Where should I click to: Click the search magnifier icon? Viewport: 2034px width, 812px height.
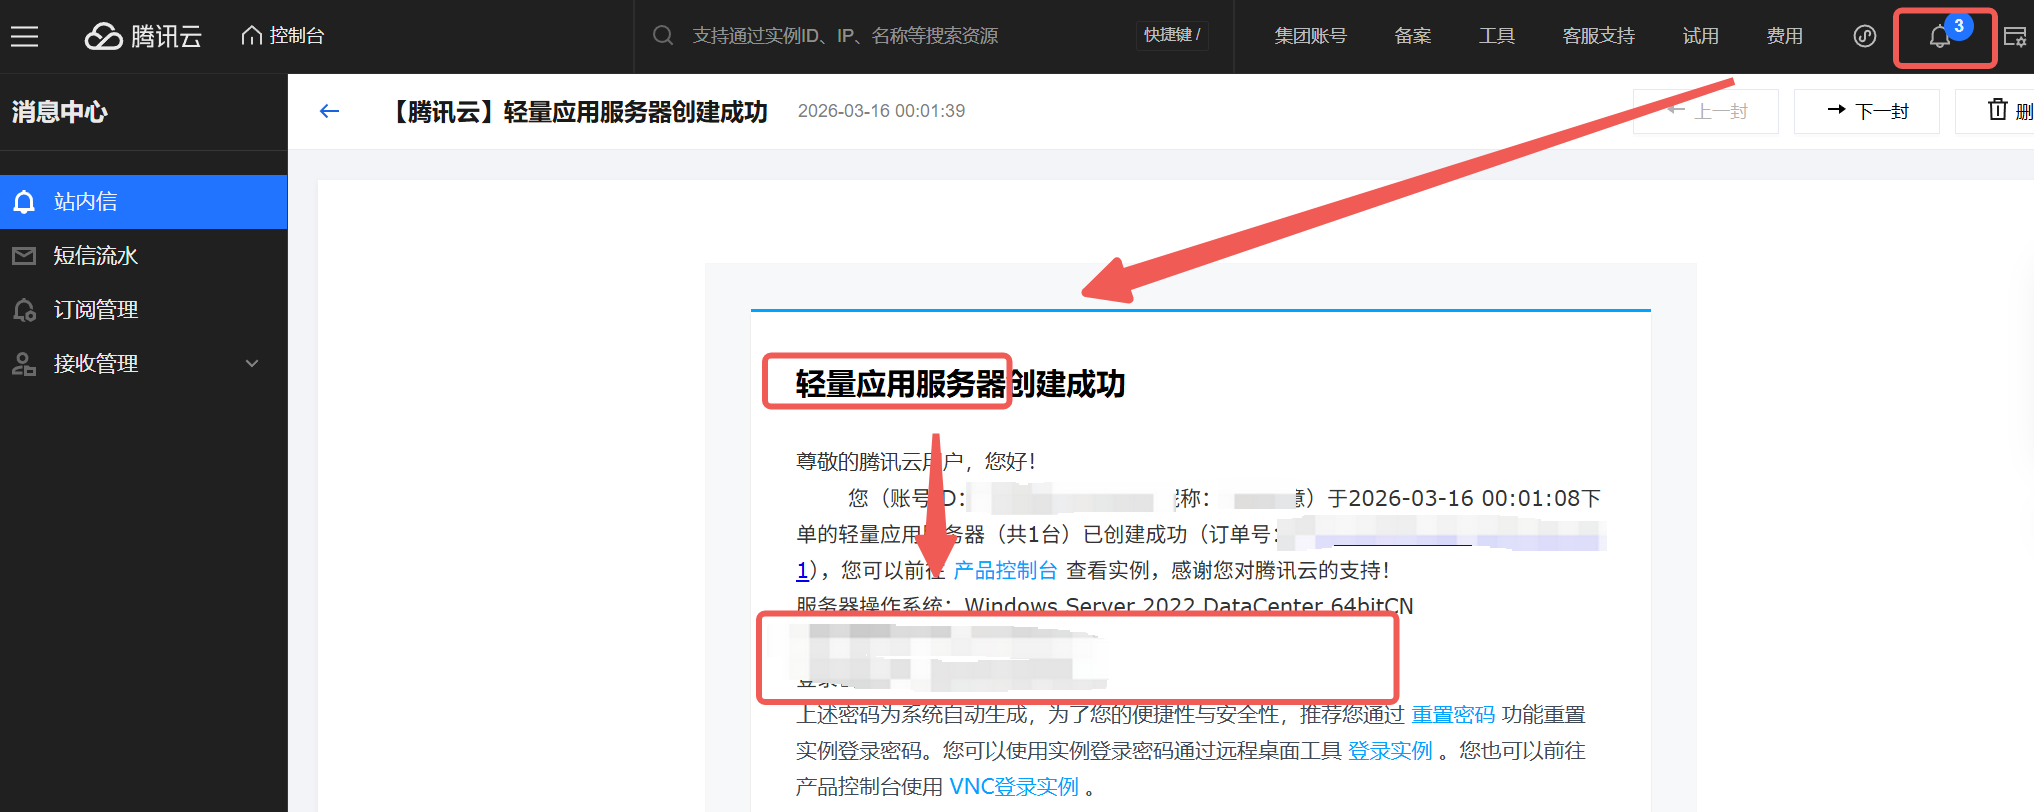click(x=662, y=36)
